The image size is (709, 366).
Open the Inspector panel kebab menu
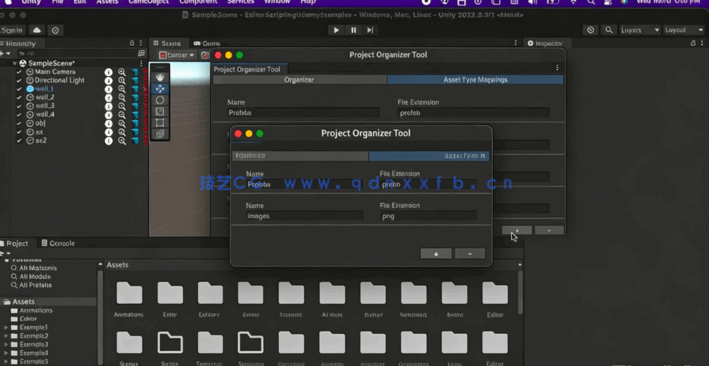(703, 43)
